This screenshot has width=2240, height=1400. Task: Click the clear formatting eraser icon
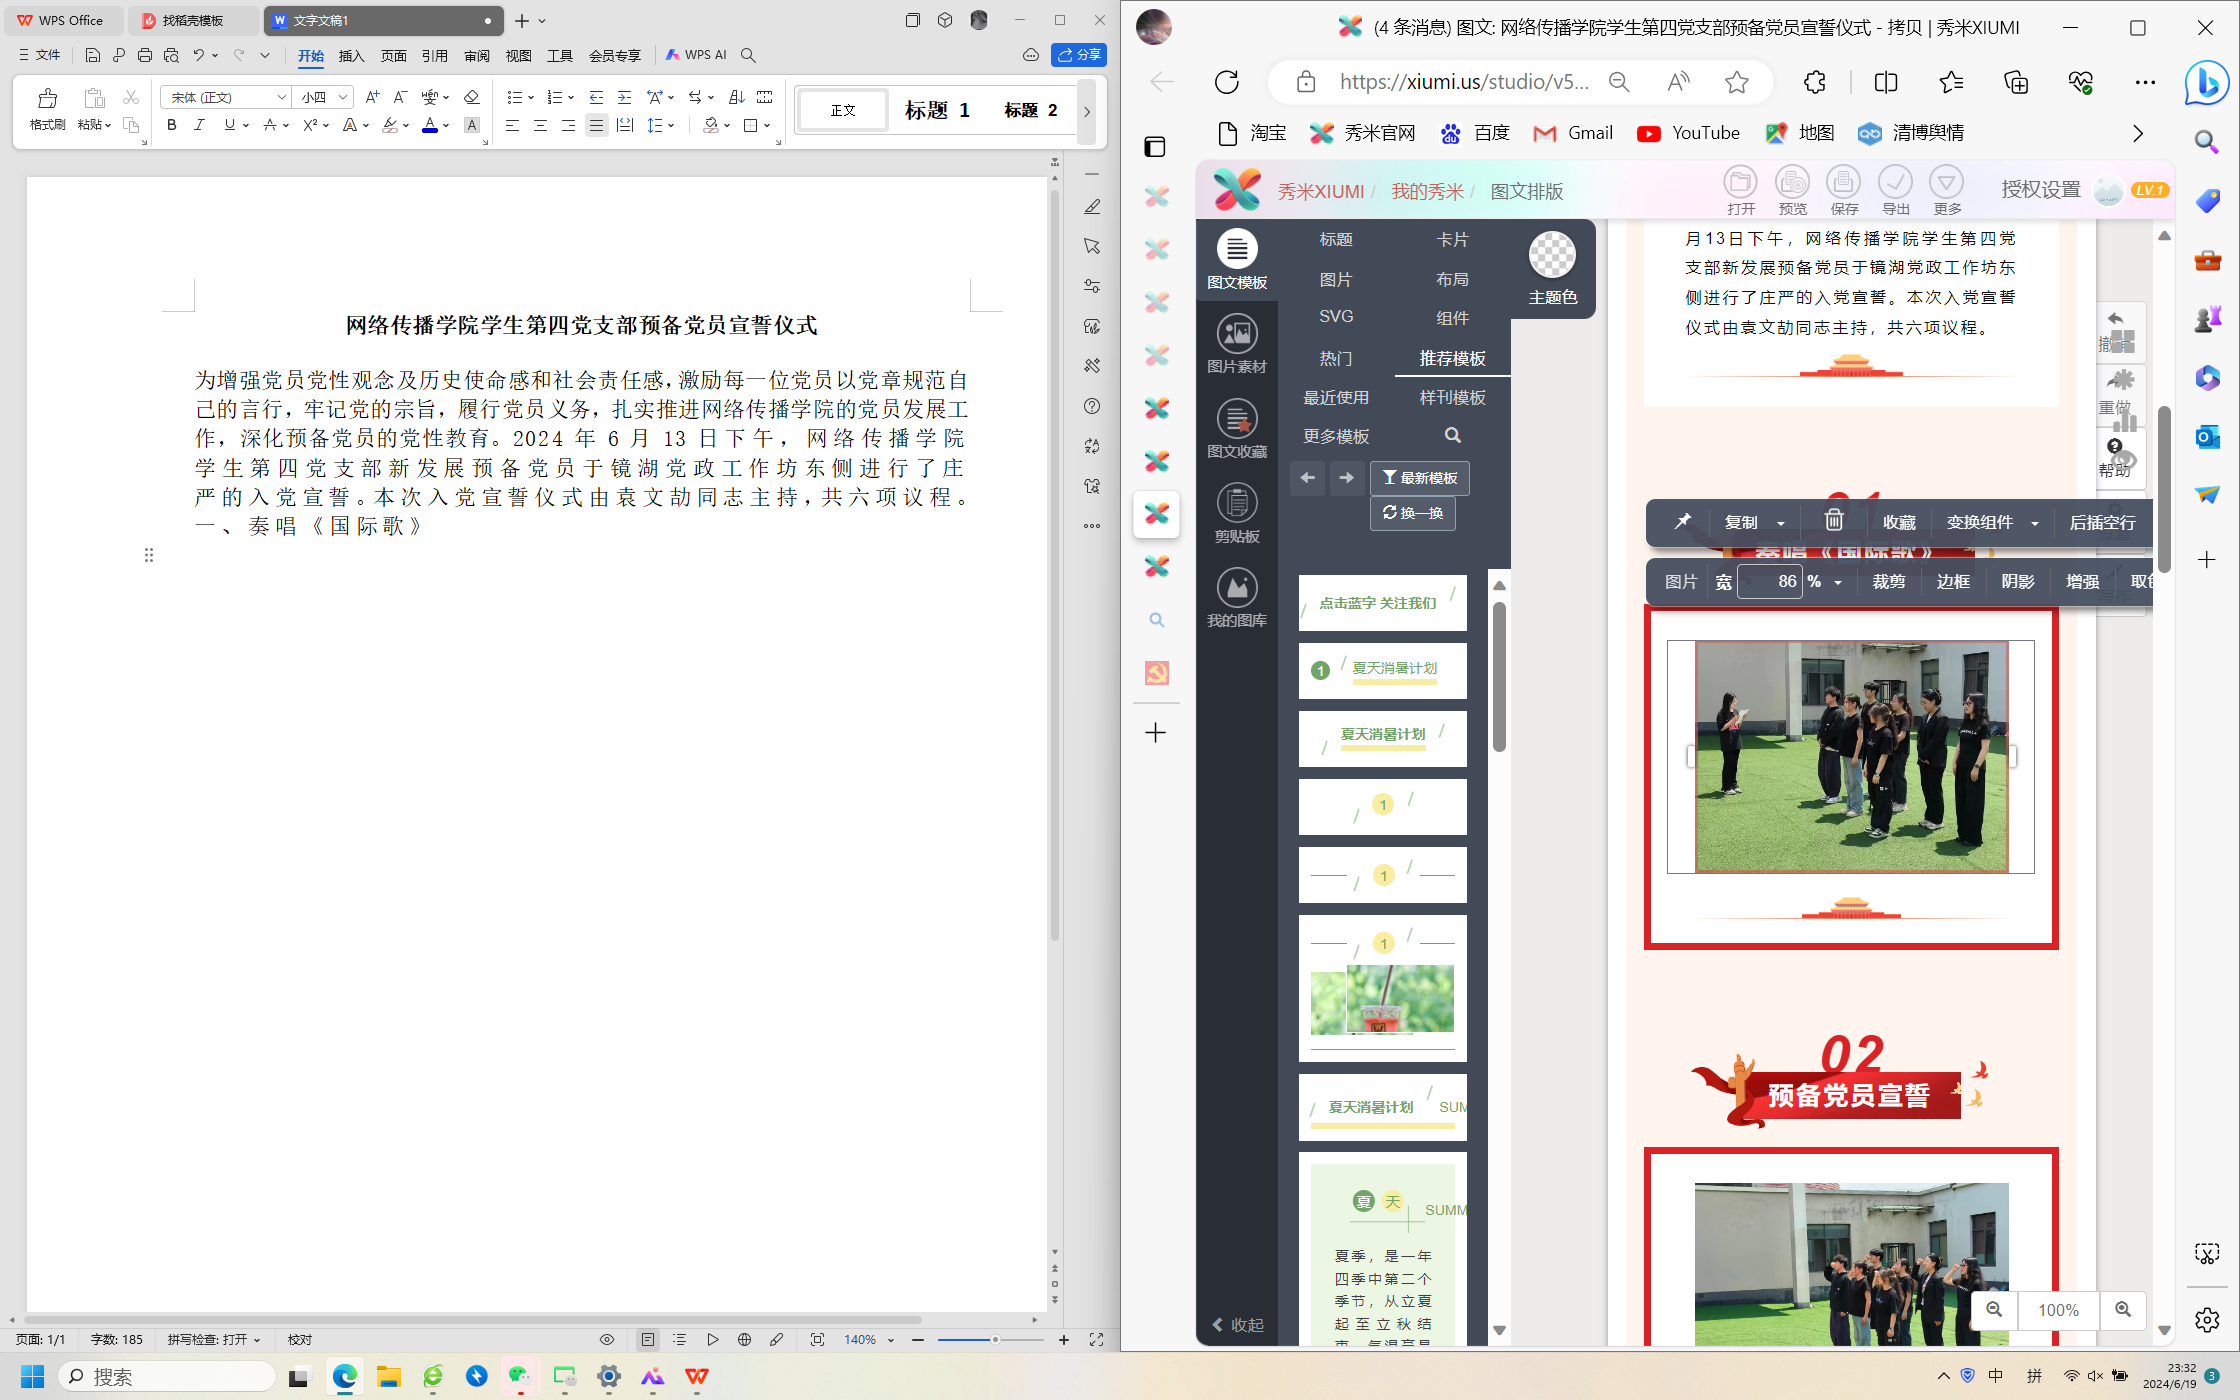pyautogui.click(x=471, y=97)
